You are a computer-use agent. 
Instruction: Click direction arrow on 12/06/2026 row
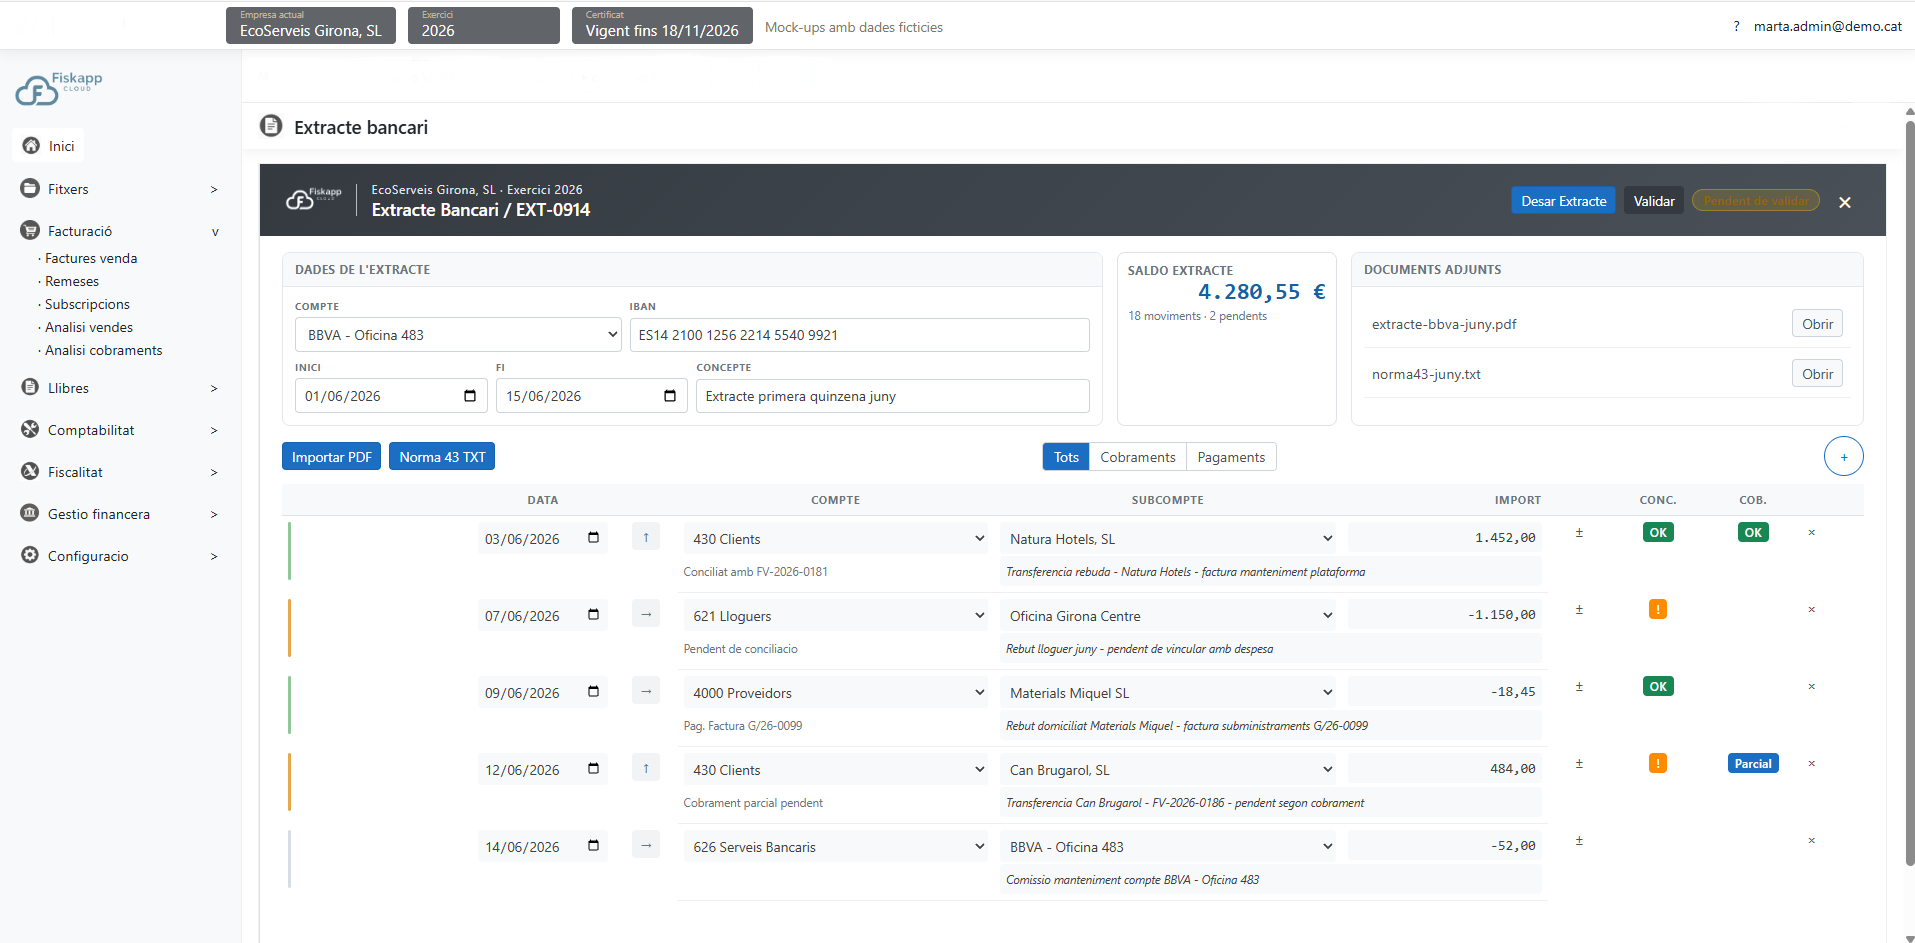point(646,768)
